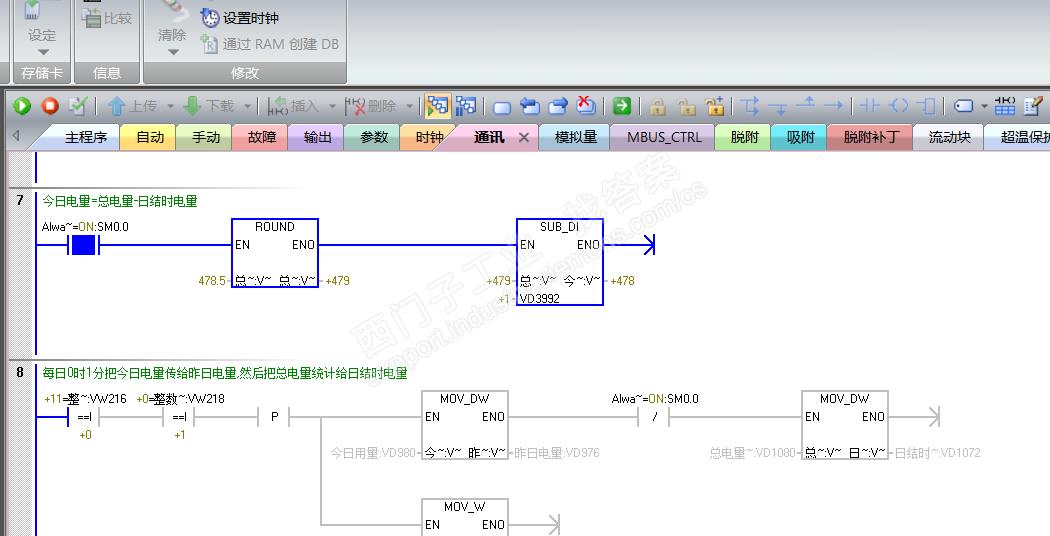Viewport: 1050px width, 536px height.
Task: Click 通过 RAM 创建 DB button
Action: click(270, 44)
